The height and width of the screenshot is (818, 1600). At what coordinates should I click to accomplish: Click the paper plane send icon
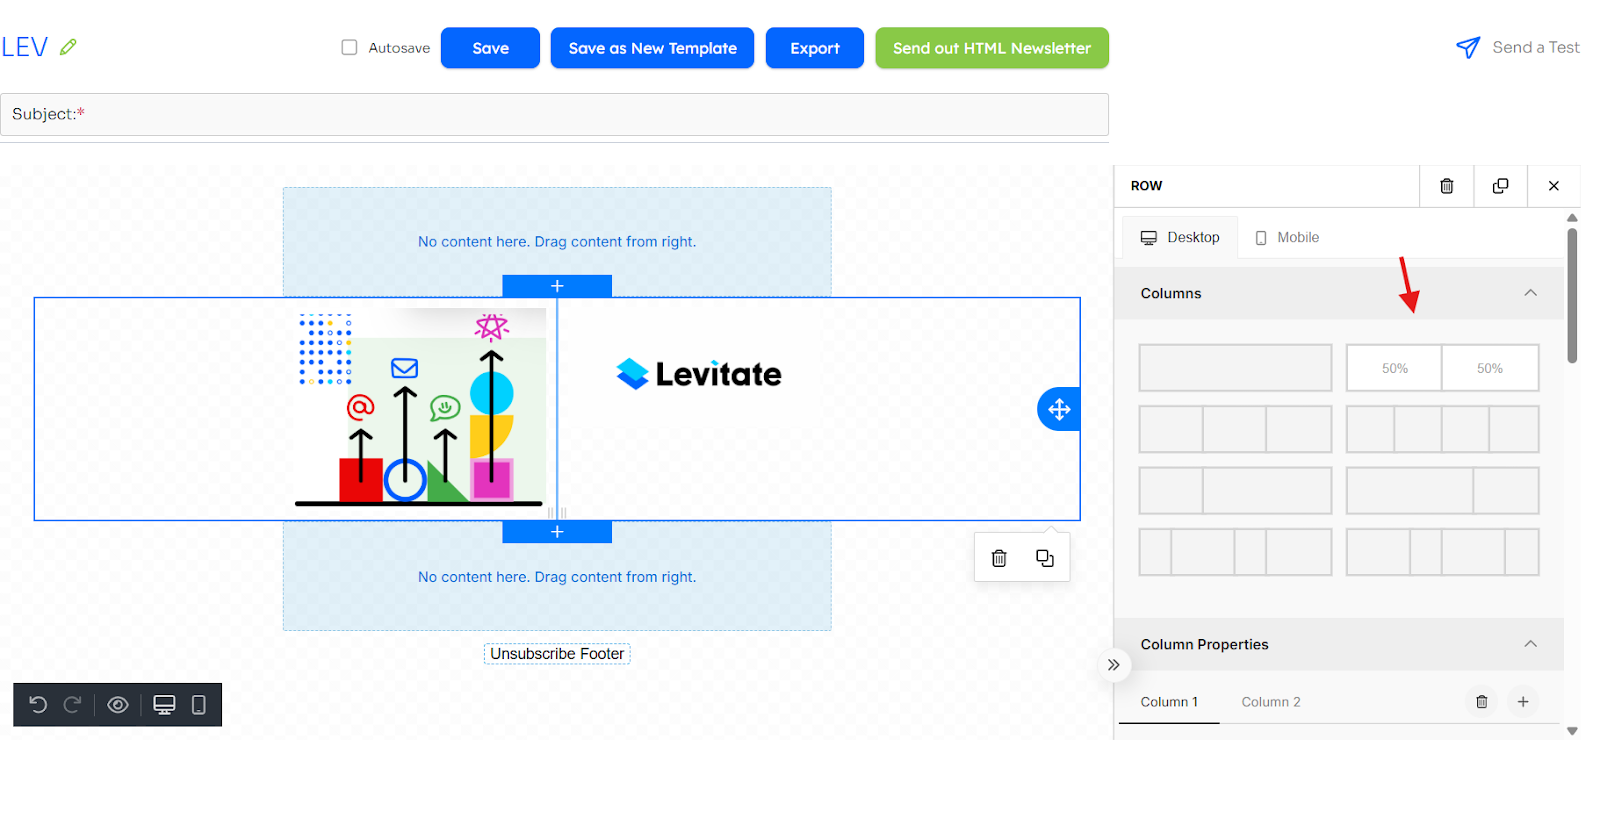(x=1468, y=47)
